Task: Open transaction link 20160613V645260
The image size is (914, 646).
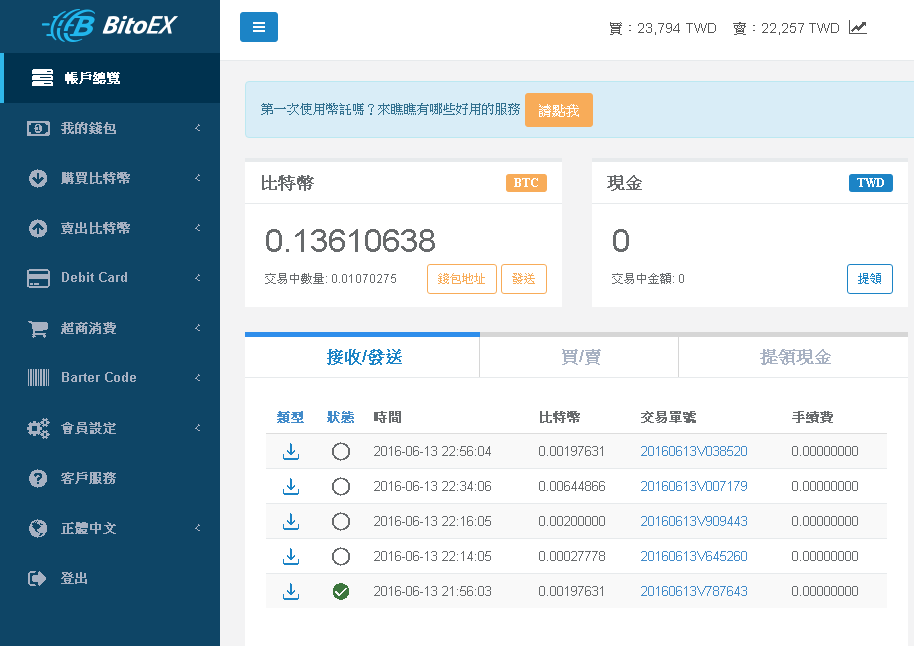Action: coord(694,556)
